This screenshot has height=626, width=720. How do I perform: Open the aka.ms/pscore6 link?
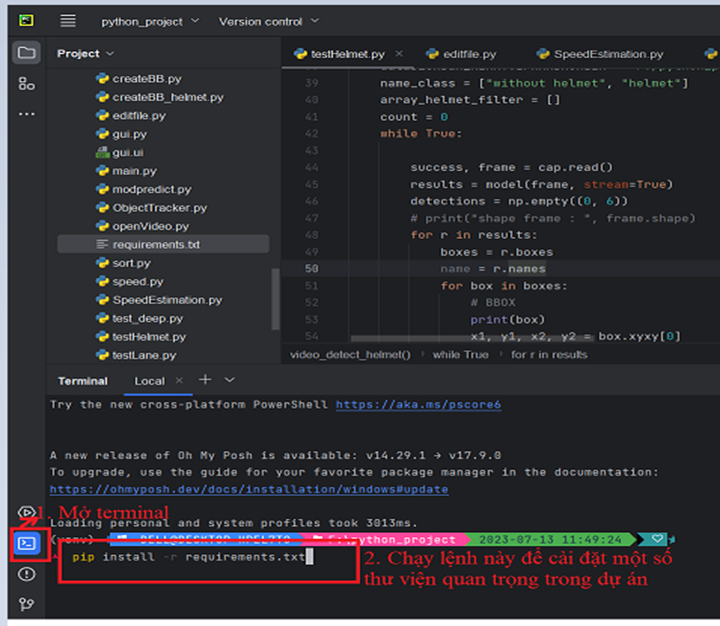pyautogui.click(x=418, y=405)
